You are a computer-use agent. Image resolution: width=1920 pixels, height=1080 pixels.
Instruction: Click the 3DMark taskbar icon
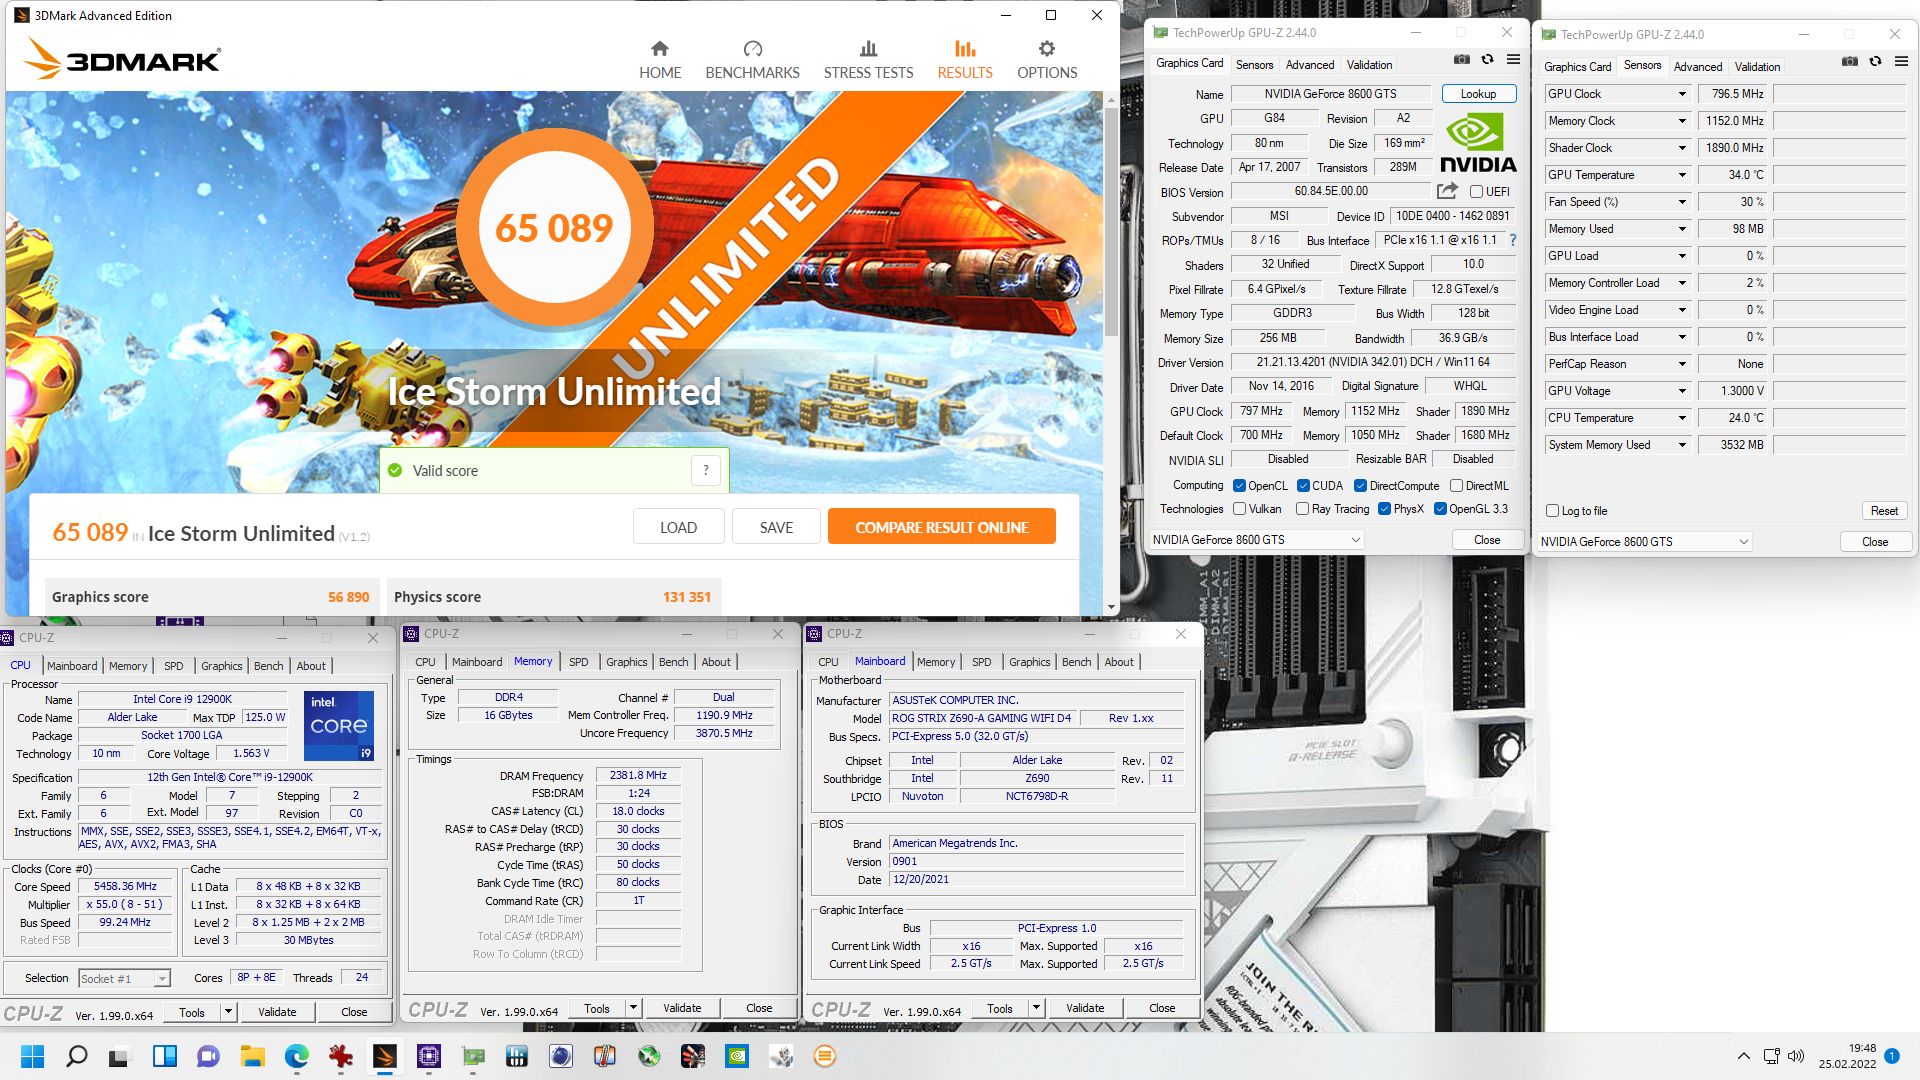pyautogui.click(x=384, y=1056)
